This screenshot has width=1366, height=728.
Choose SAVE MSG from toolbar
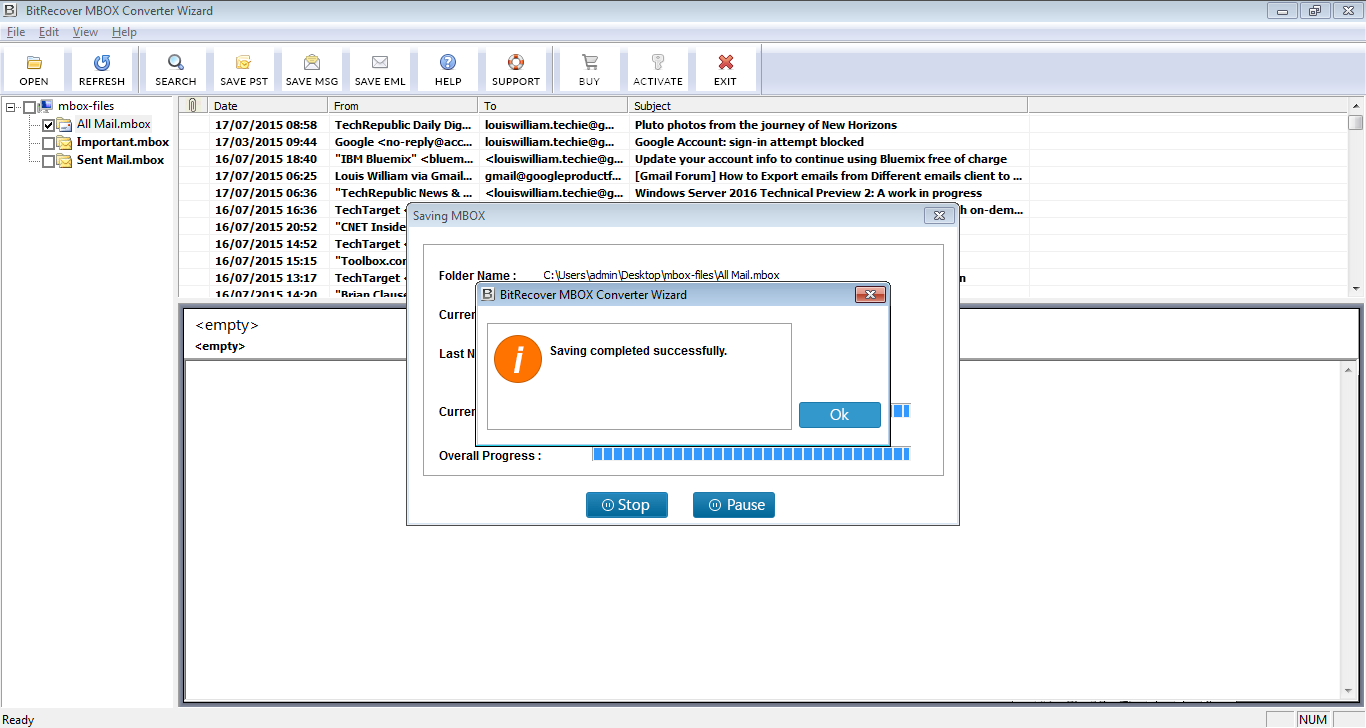312,70
